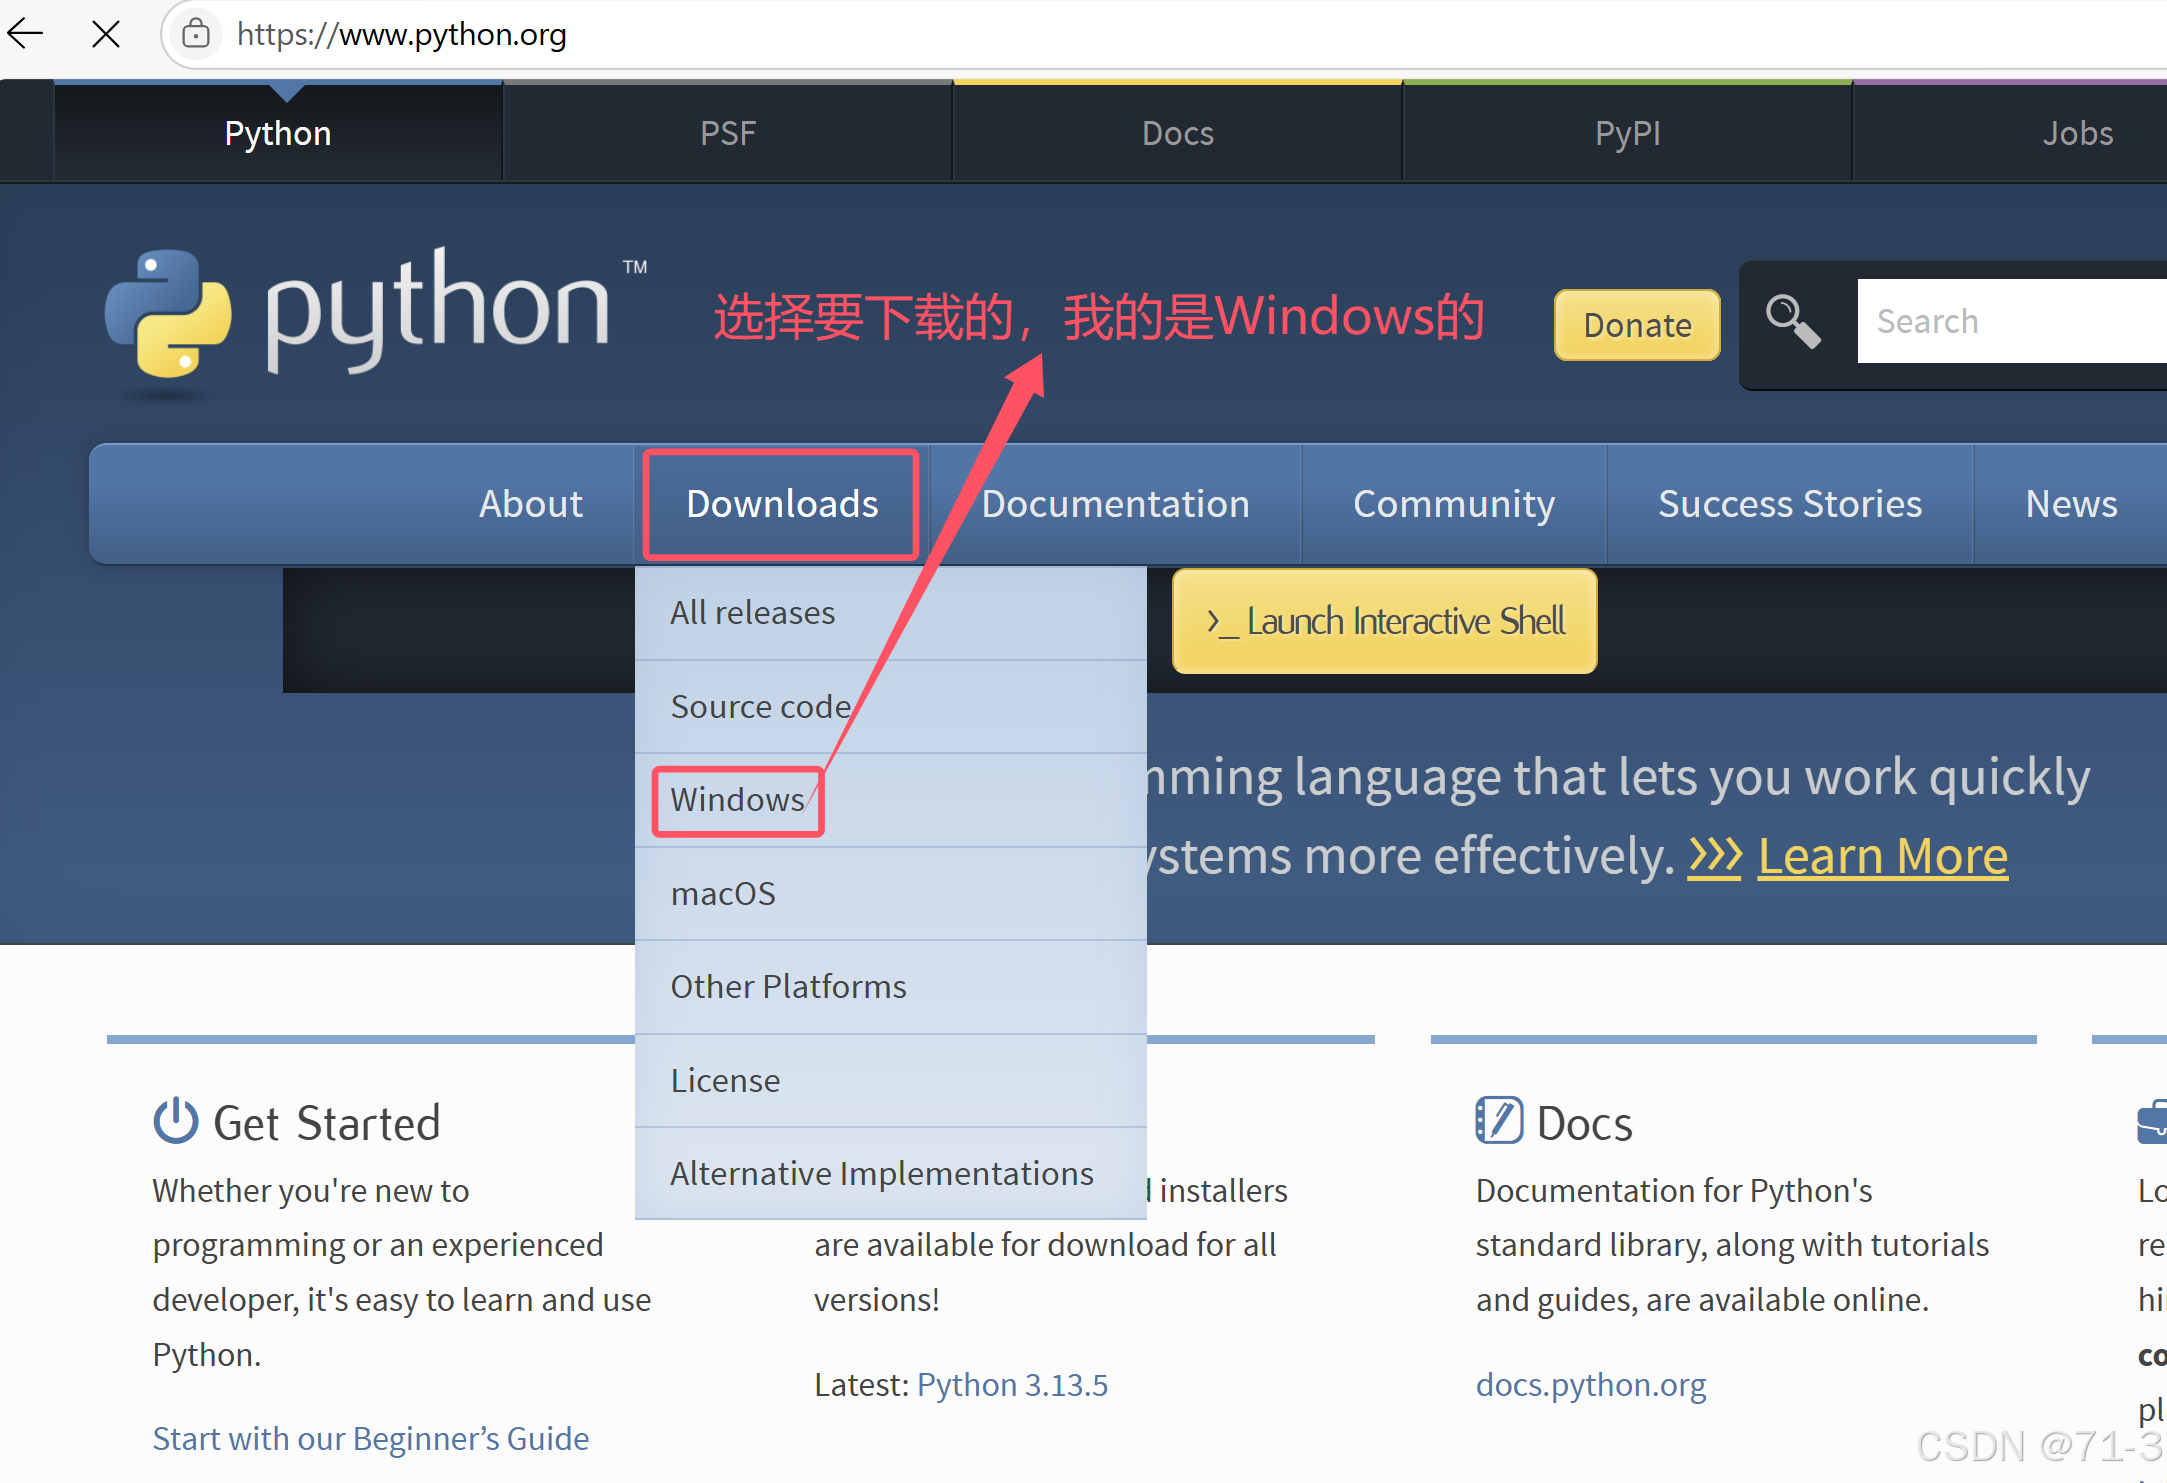Click the Donate button

tap(1636, 324)
